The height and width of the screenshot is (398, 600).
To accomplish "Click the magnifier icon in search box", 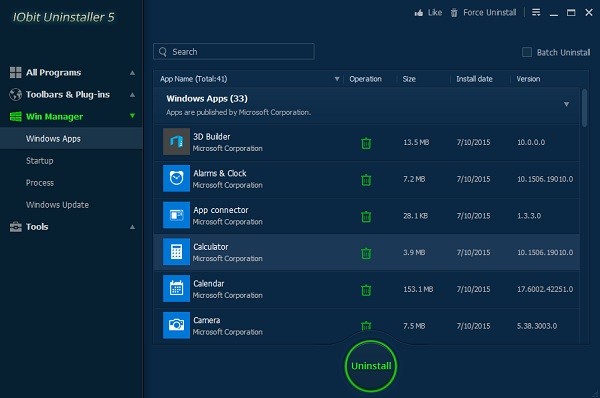I will point(163,52).
